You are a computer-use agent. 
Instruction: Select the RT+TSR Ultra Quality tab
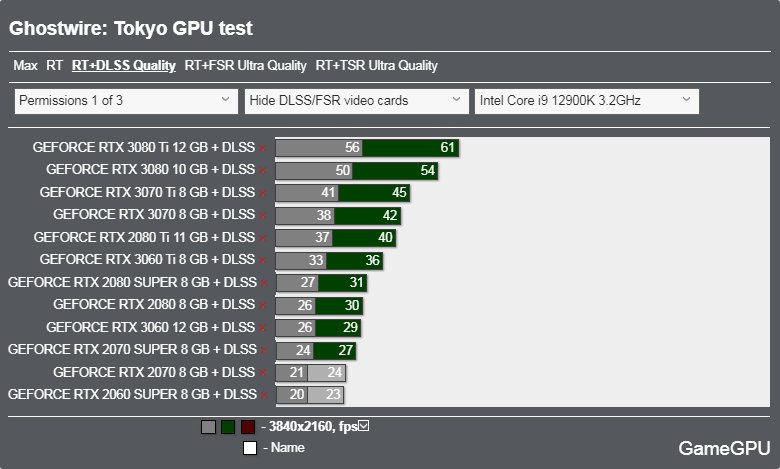[x=377, y=66]
